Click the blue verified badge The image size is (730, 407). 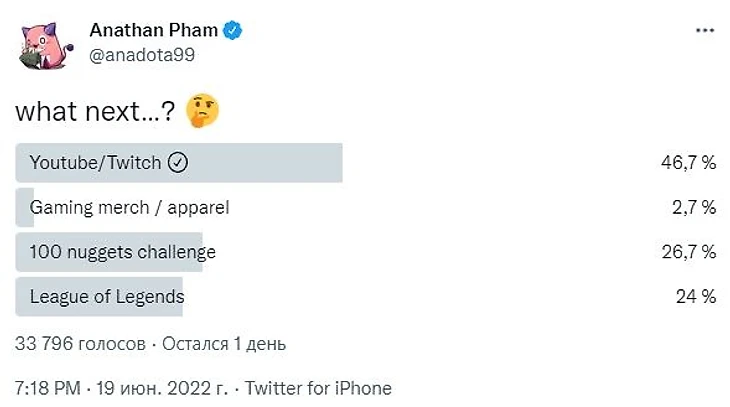point(233,31)
